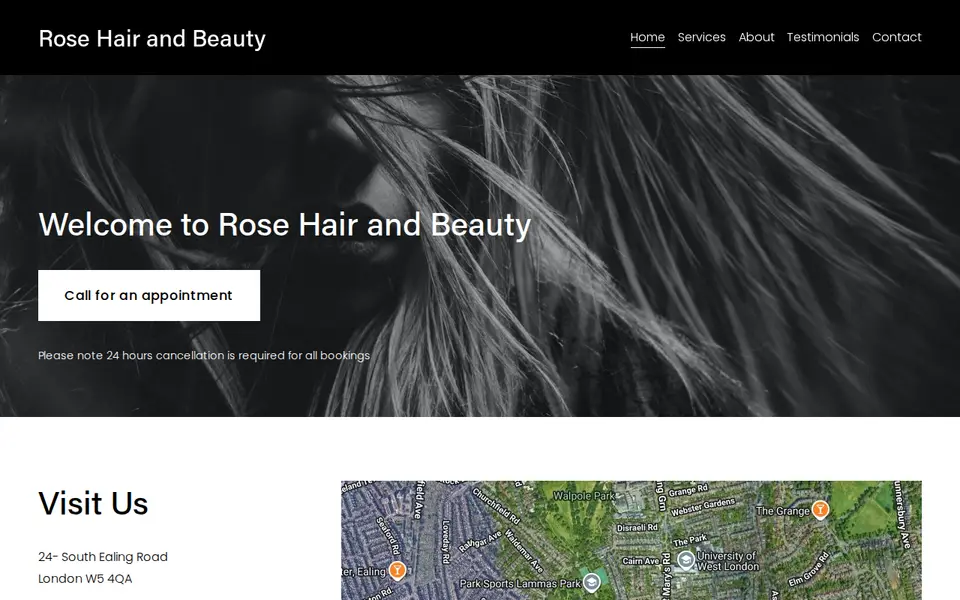Click the Walpole Park label on map
The width and height of the screenshot is (960, 600).
coord(583,496)
